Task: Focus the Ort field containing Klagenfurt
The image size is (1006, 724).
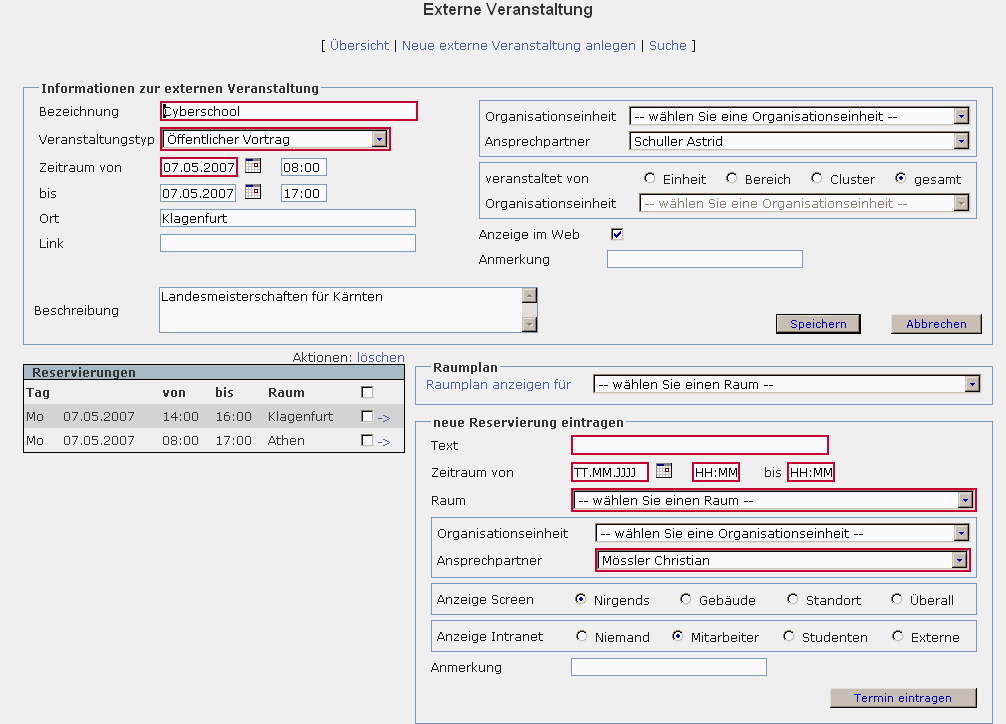Action: 288,218
